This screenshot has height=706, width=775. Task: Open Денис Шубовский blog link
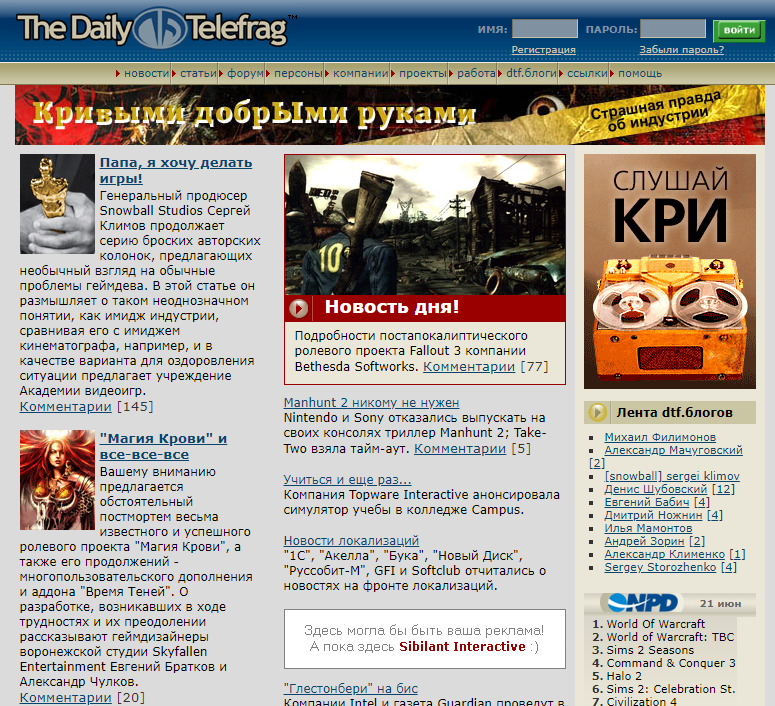click(655, 489)
